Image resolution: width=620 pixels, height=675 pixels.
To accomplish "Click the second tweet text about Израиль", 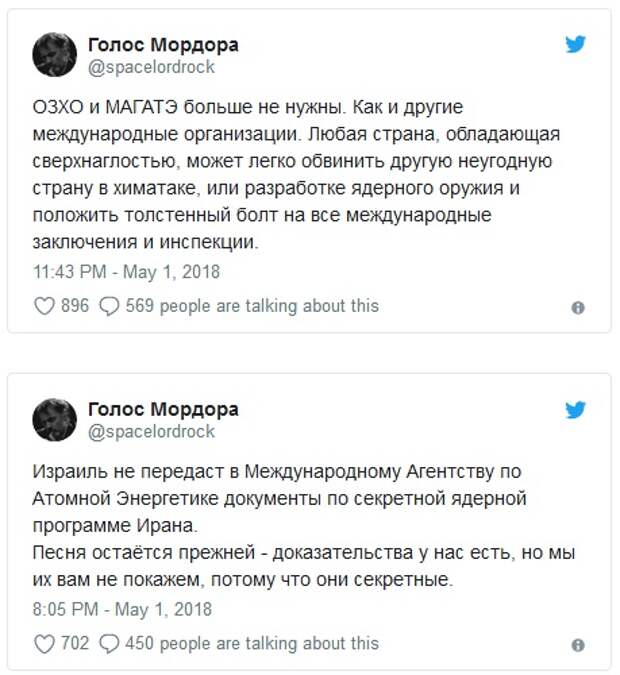I will tap(304, 526).
